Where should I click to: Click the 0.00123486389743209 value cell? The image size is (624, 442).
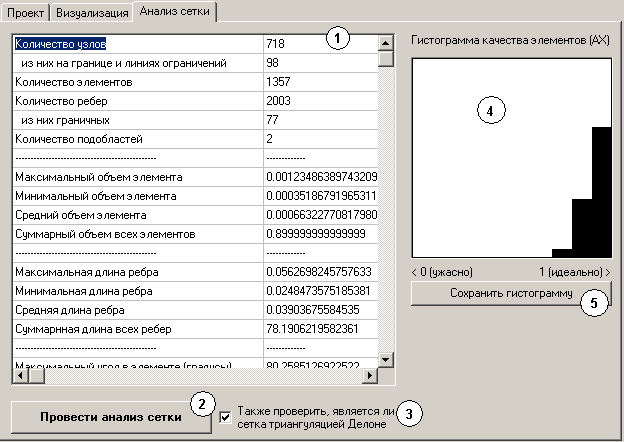point(320,177)
